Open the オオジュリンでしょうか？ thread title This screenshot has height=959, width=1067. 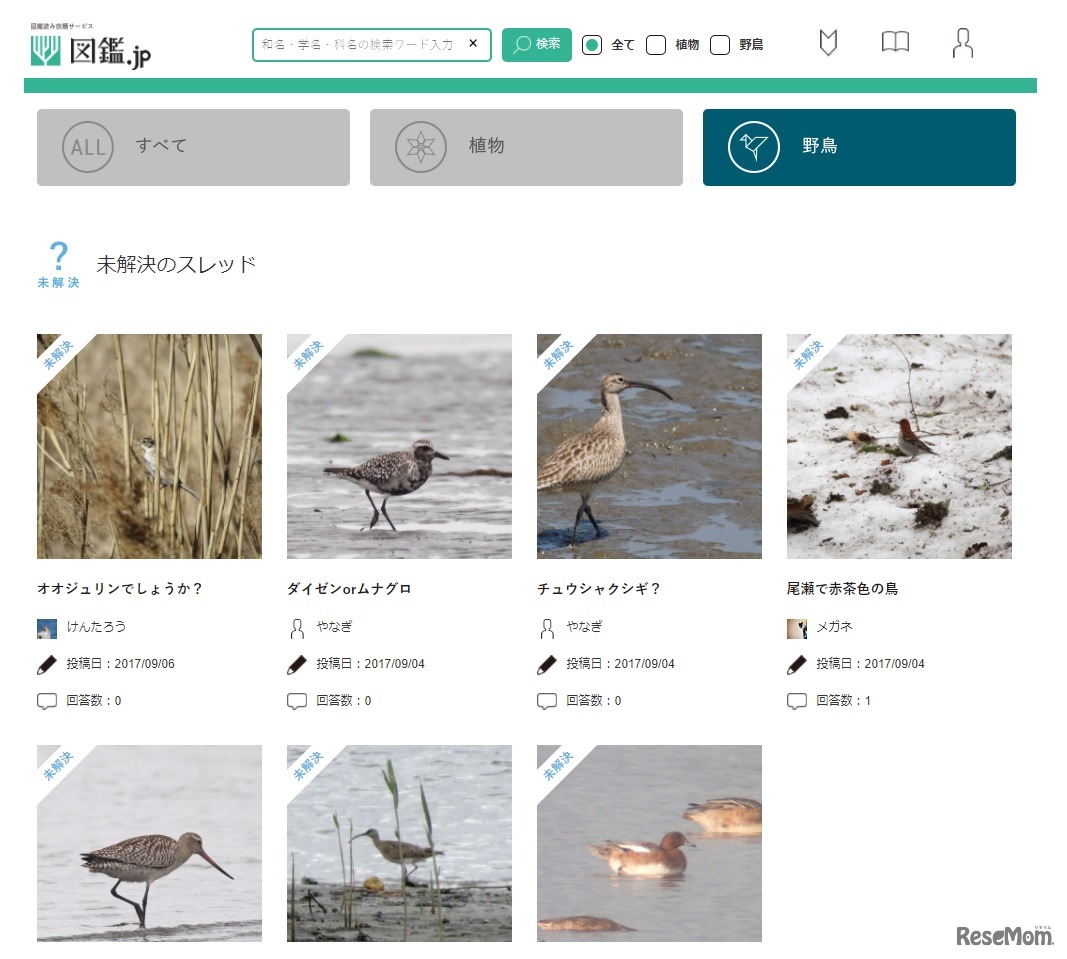(120, 589)
